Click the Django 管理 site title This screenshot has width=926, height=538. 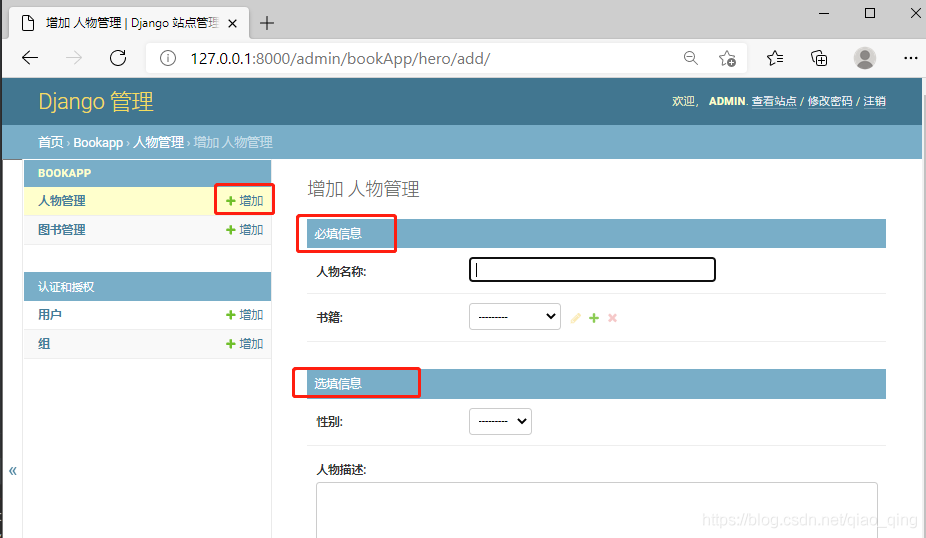click(96, 102)
